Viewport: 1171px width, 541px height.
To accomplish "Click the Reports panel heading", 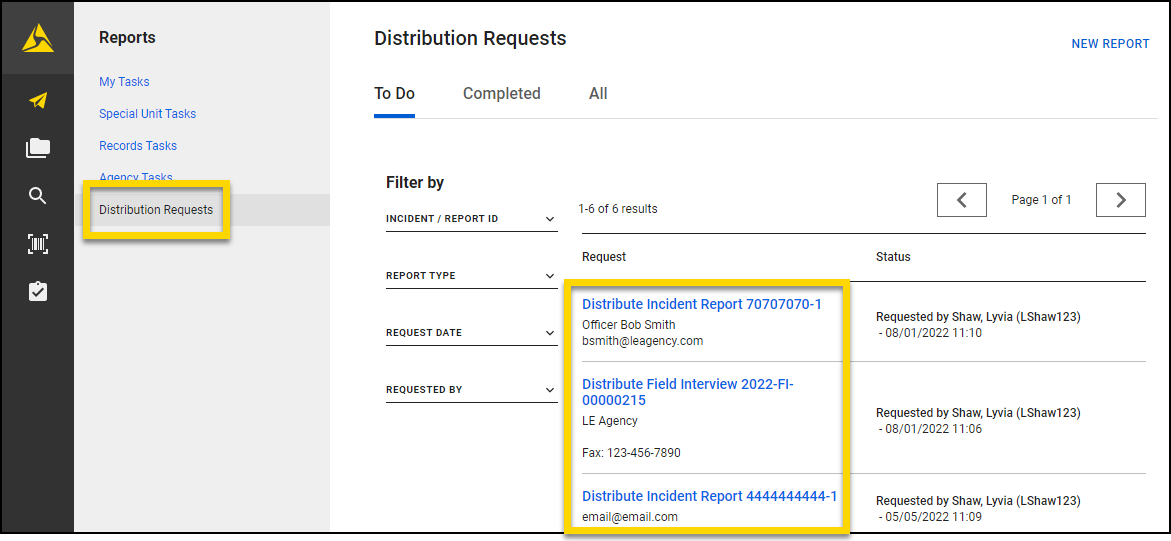I will coord(127,37).
